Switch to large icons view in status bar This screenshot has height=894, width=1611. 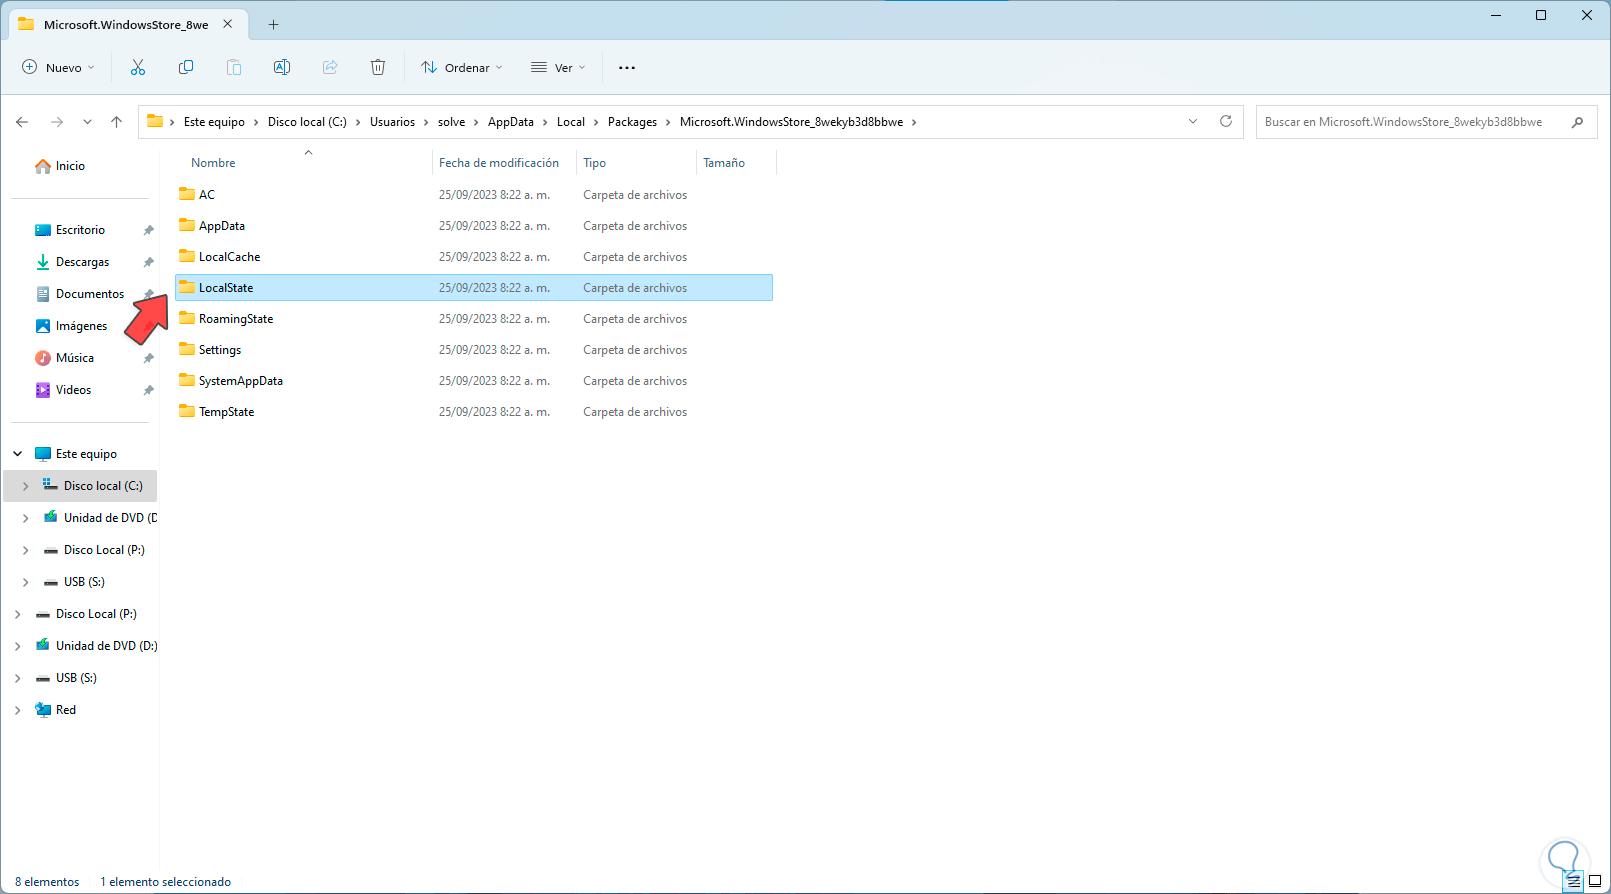point(1595,881)
